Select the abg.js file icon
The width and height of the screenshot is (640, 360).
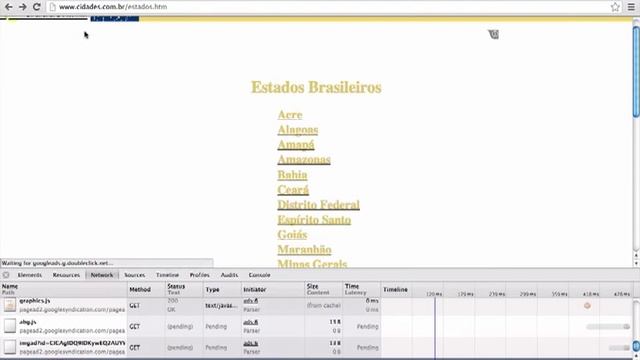(10, 326)
